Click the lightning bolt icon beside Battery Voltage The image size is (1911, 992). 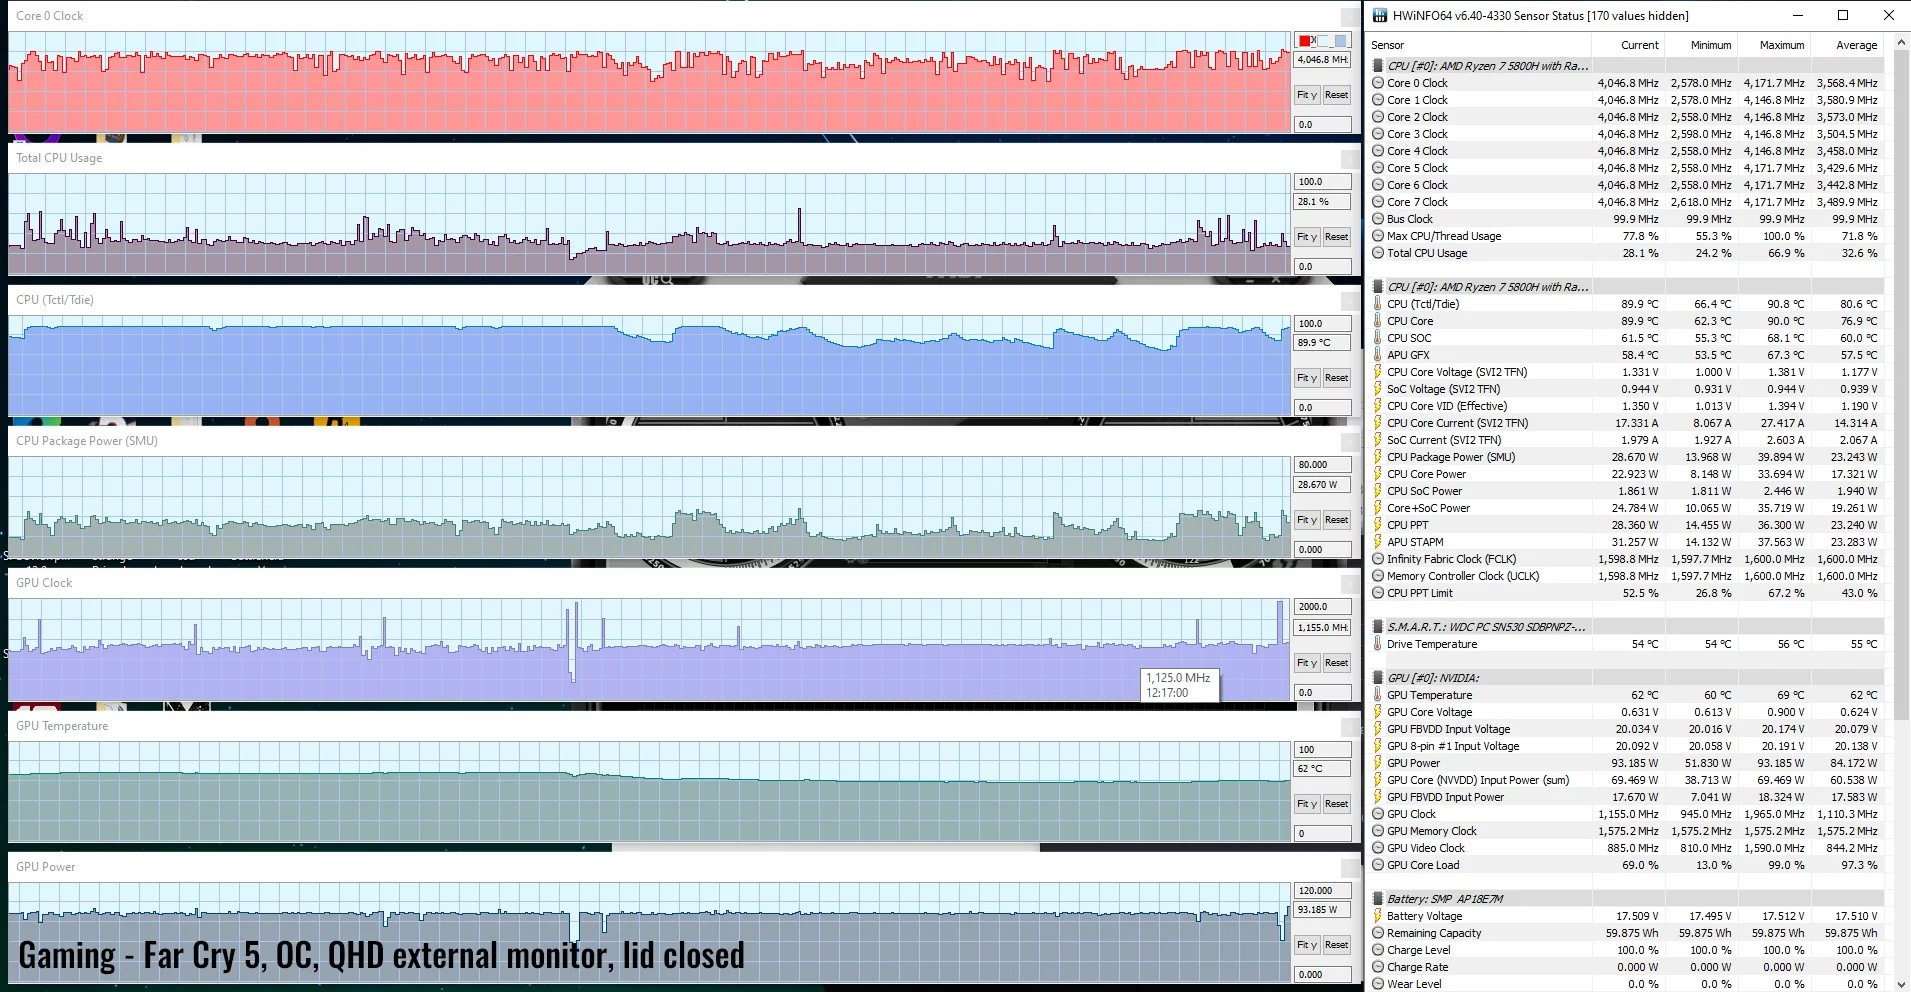tap(1378, 916)
